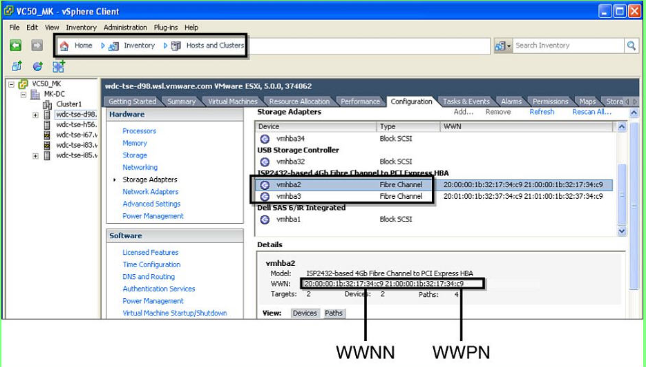Open the Network Adapters link
The width and height of the screenshot is (647, 367).
(150, 192)
